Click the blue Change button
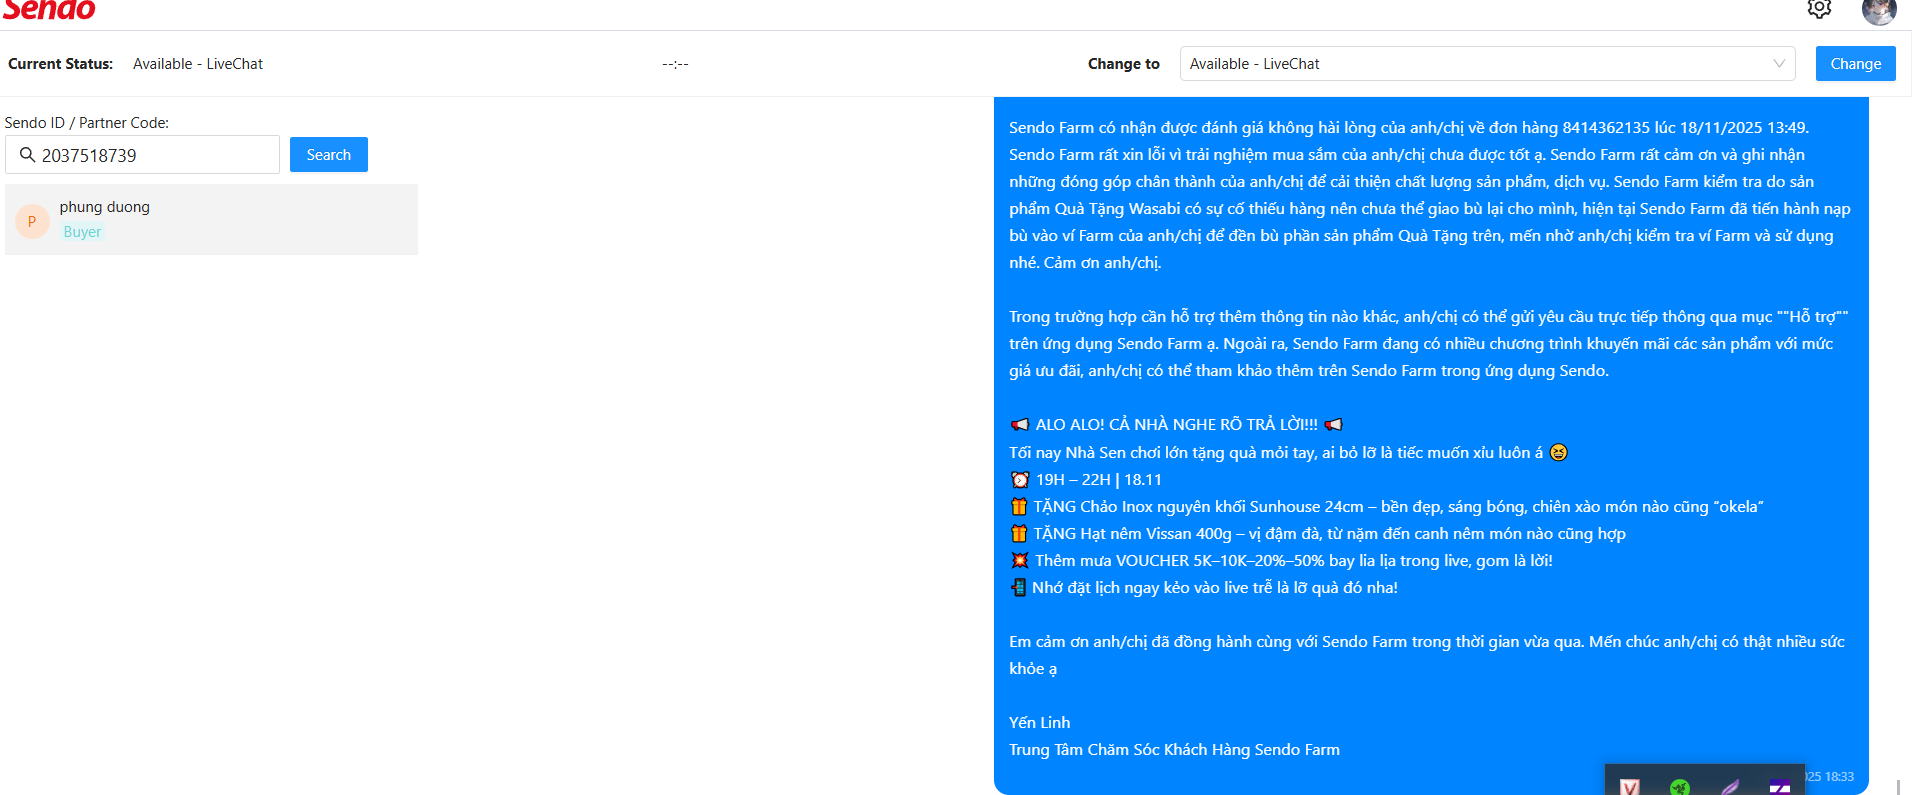This screenshot has height=795, width=1912. [1855, 64]
